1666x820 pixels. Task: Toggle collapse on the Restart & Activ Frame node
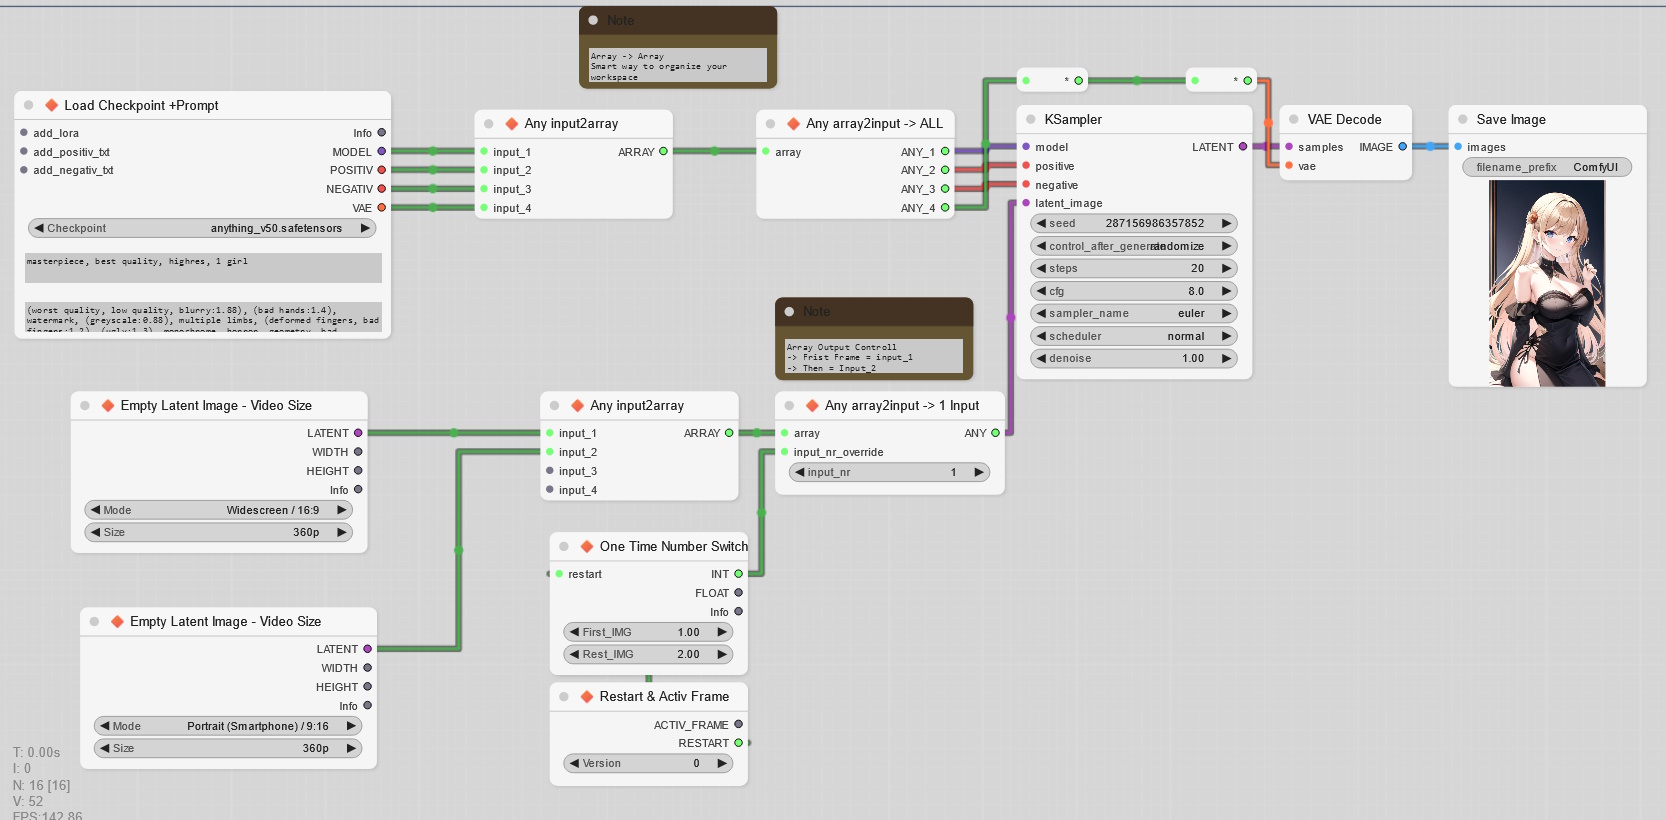[564, 696]
